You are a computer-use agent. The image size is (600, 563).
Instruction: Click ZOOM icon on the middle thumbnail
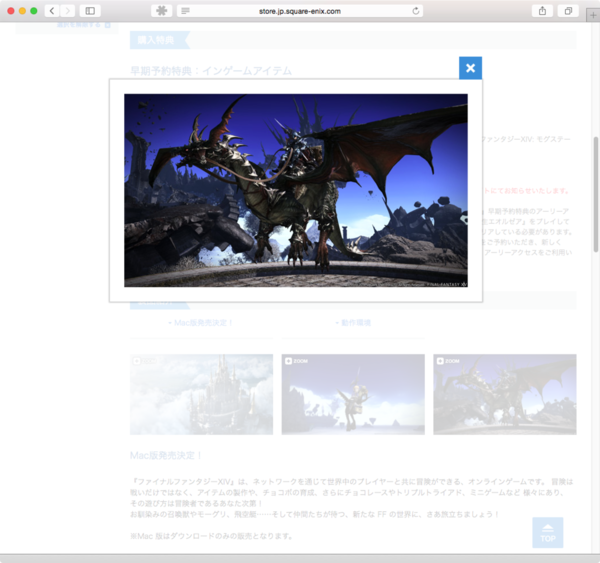[297, 361]
